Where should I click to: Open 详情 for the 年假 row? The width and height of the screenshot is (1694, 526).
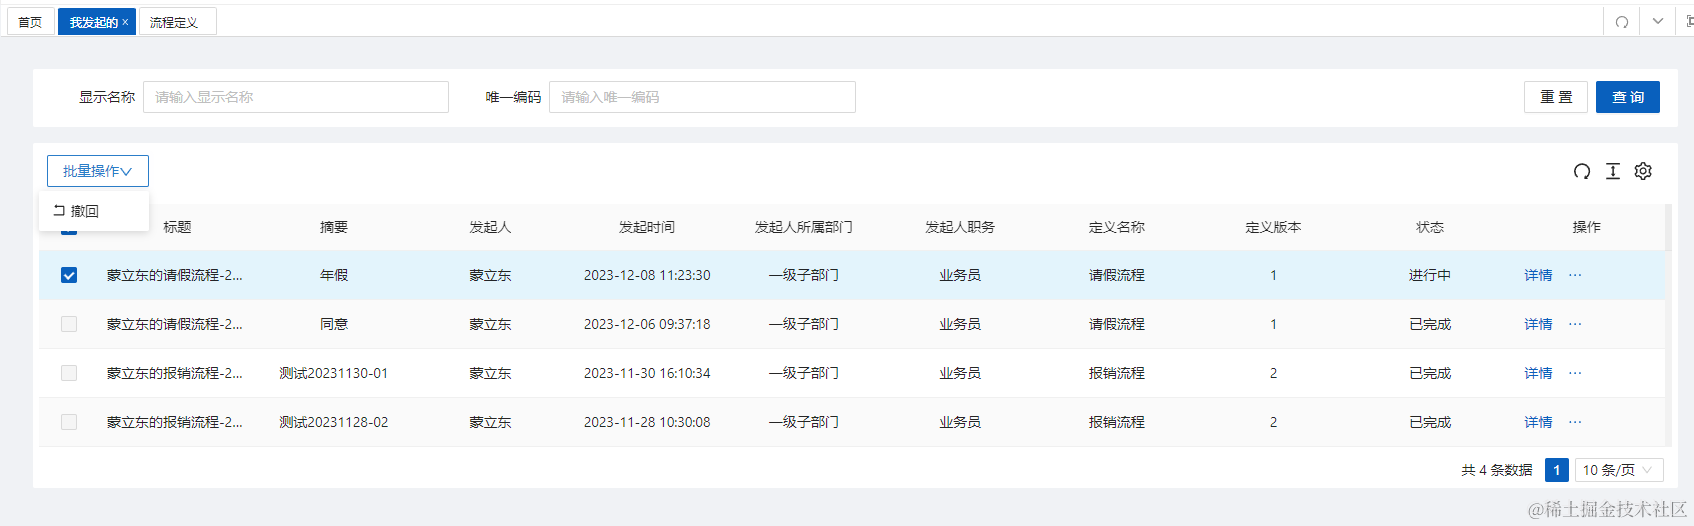pos(1538,275)
